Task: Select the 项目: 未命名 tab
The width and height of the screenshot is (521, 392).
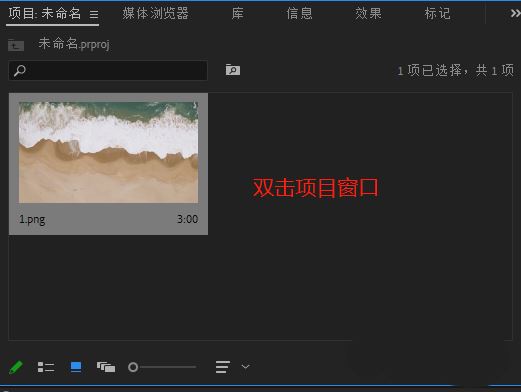Action: (45, 14)
